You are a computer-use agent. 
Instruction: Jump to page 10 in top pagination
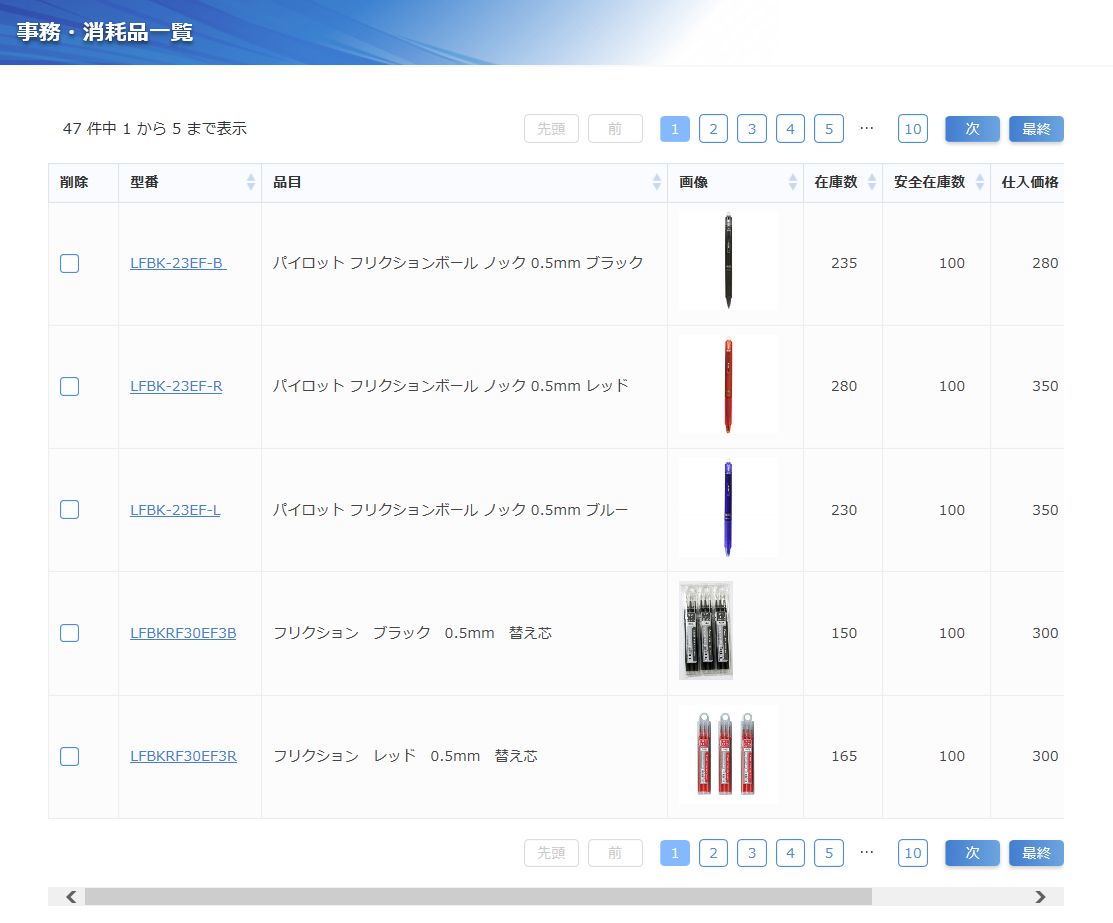[912, 129]
